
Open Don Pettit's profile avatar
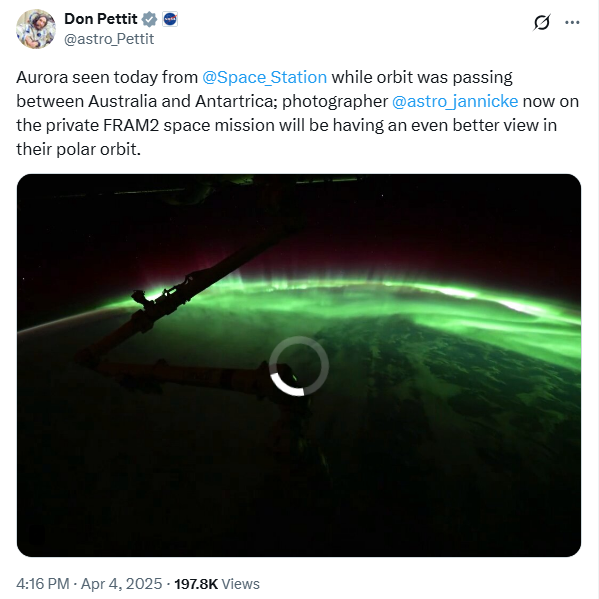click(36, 29)
